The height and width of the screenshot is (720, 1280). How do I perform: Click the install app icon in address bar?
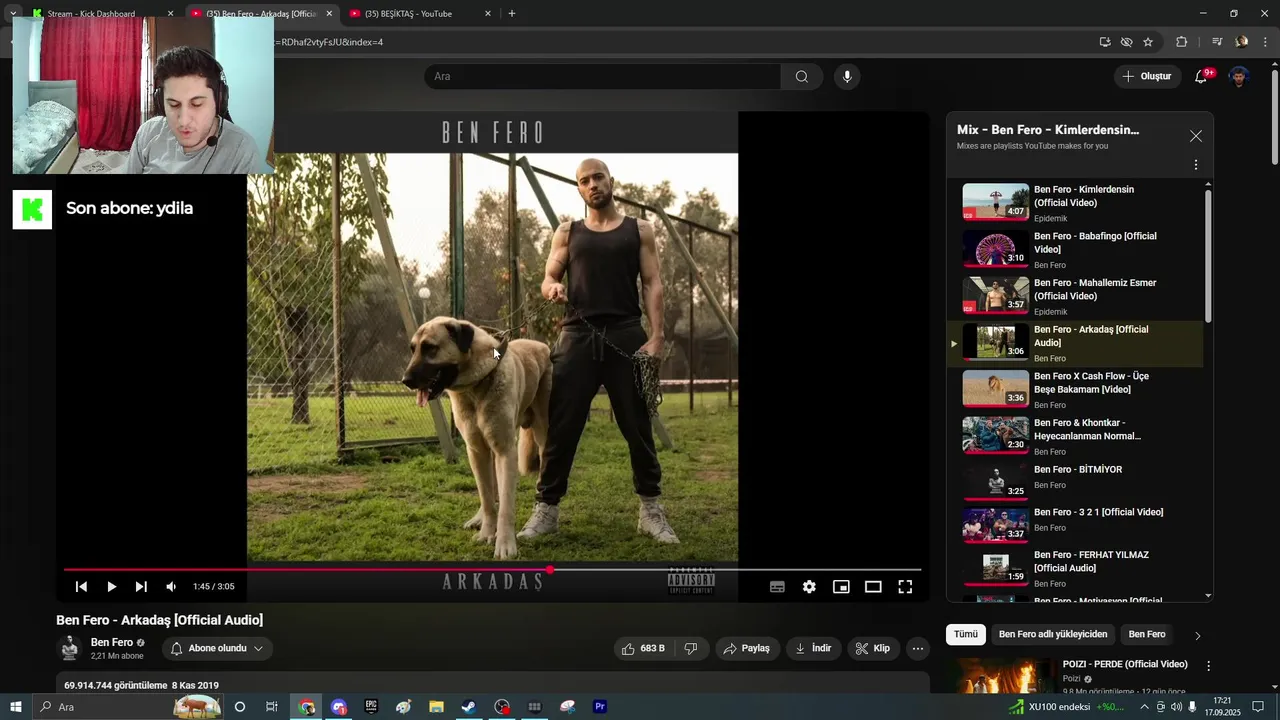(x=1105, y=42)
